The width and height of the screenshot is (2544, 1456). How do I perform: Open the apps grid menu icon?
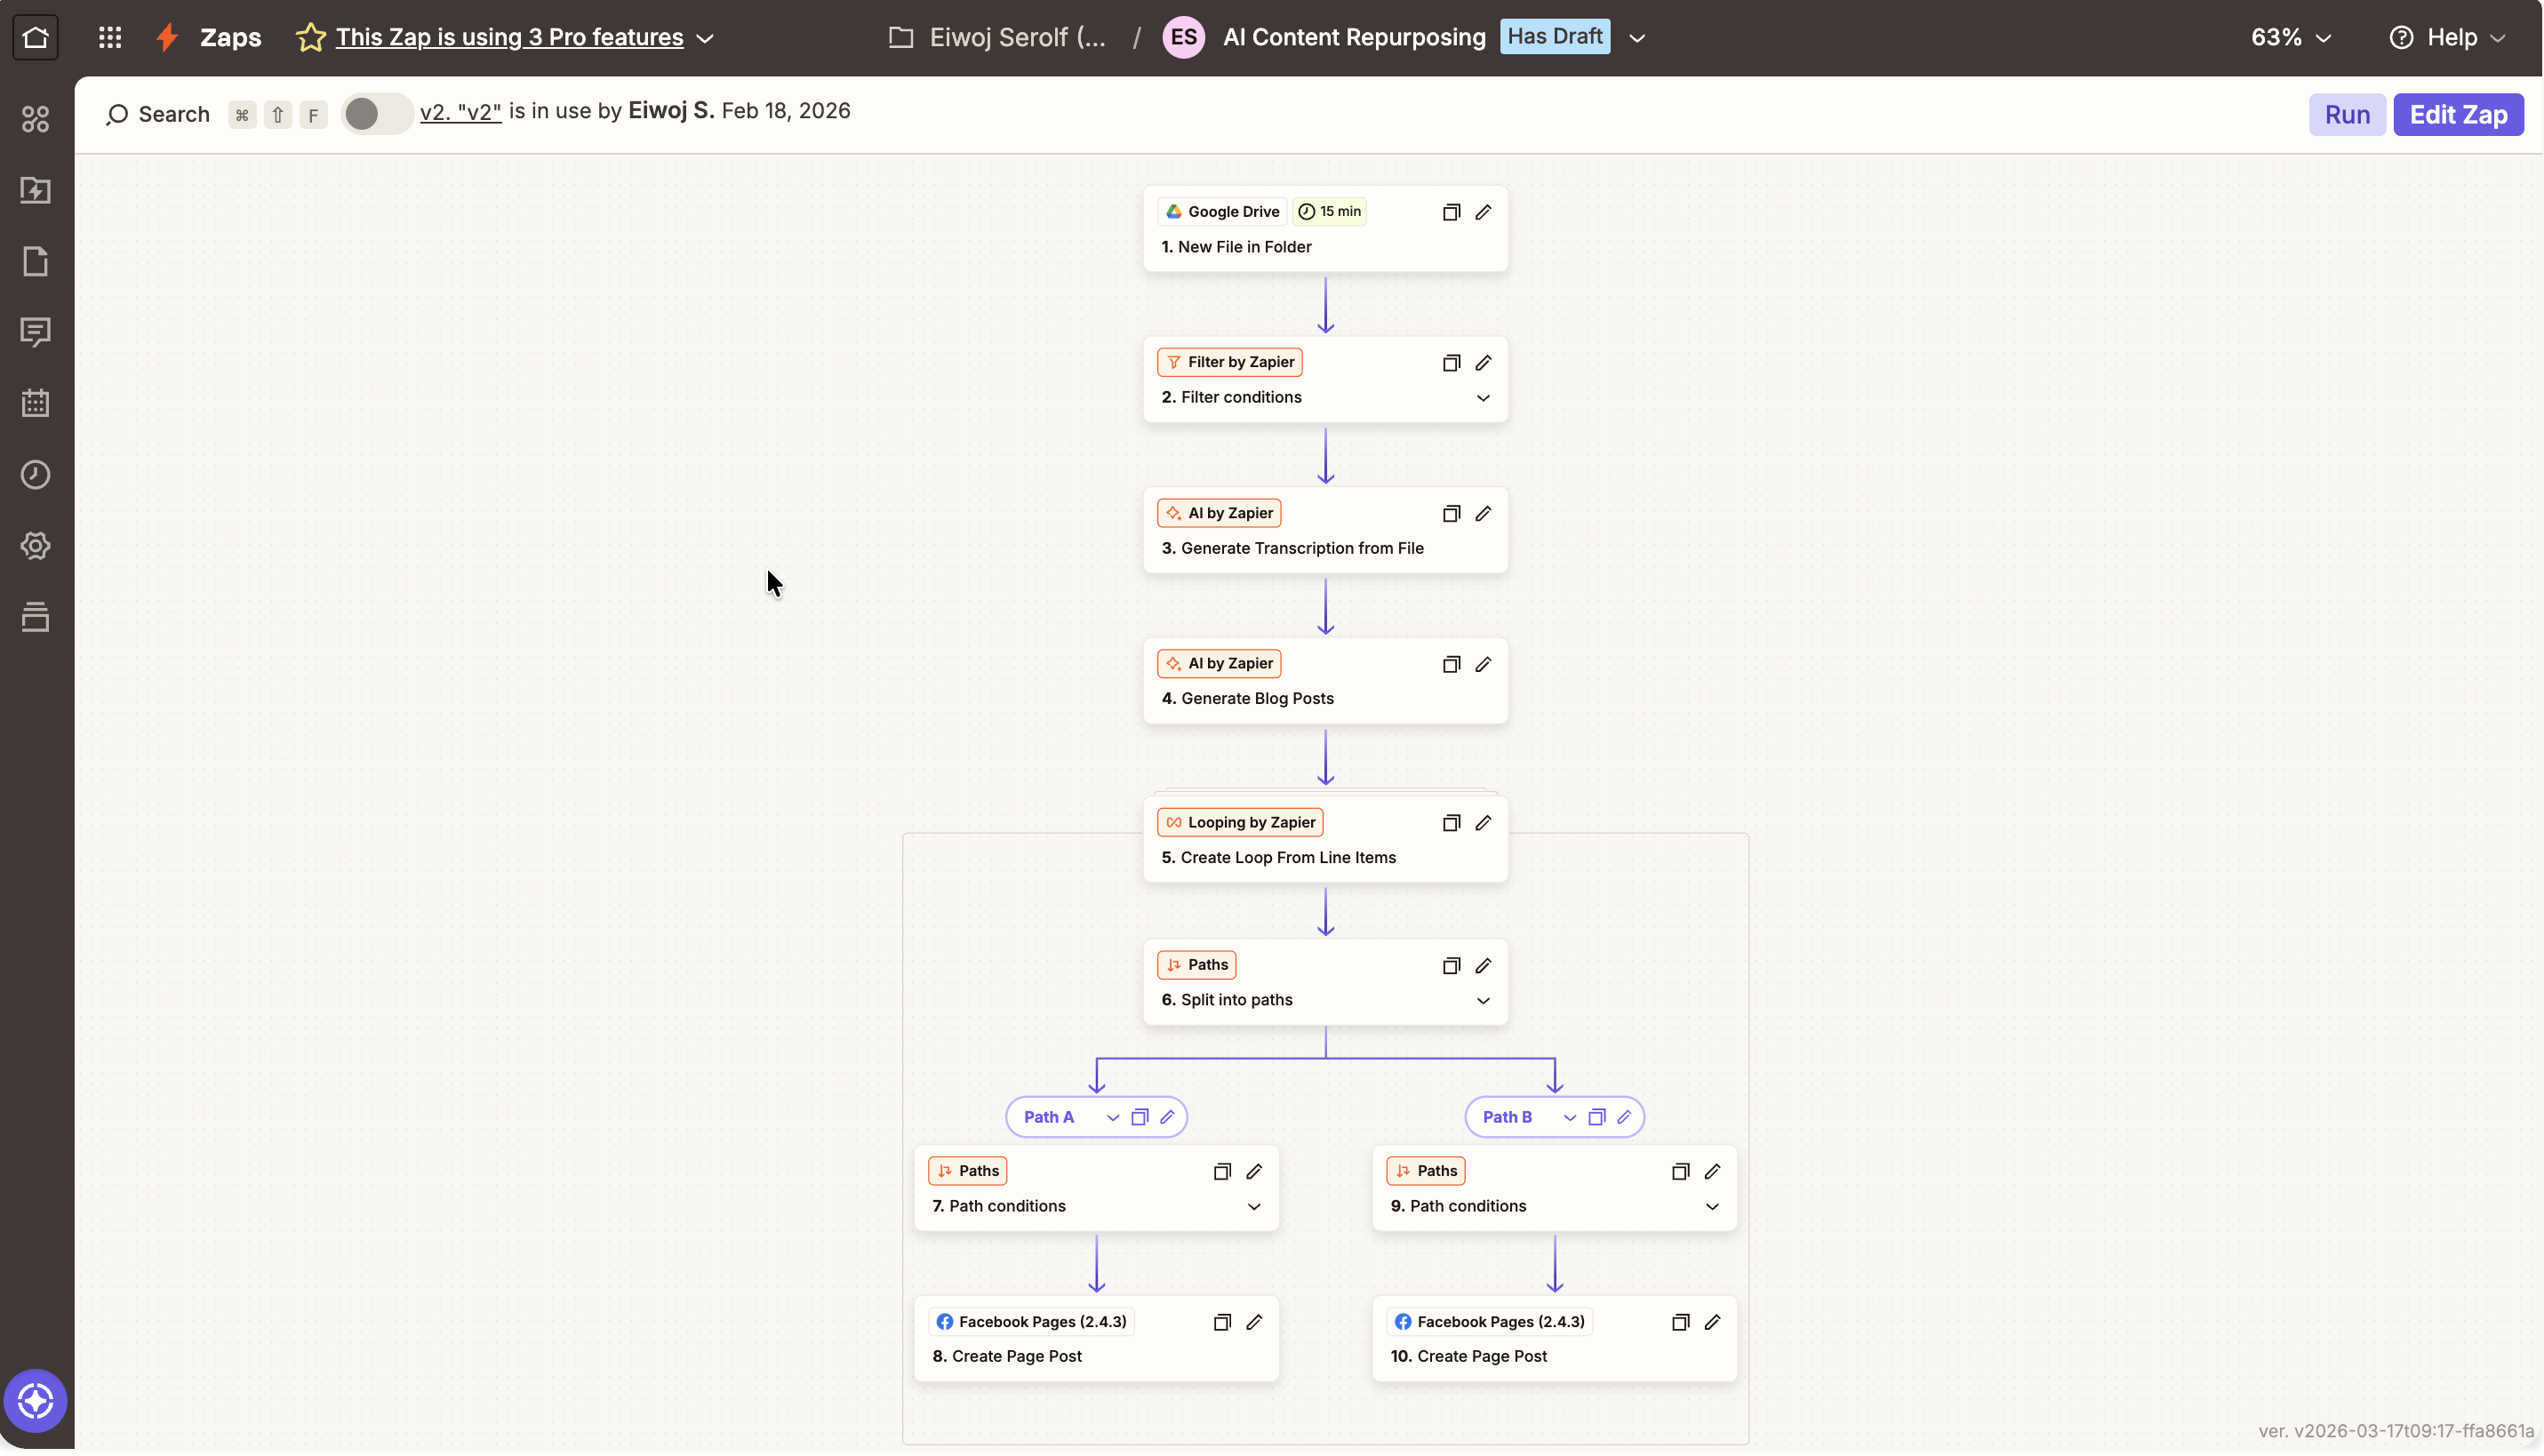[110, 38]
